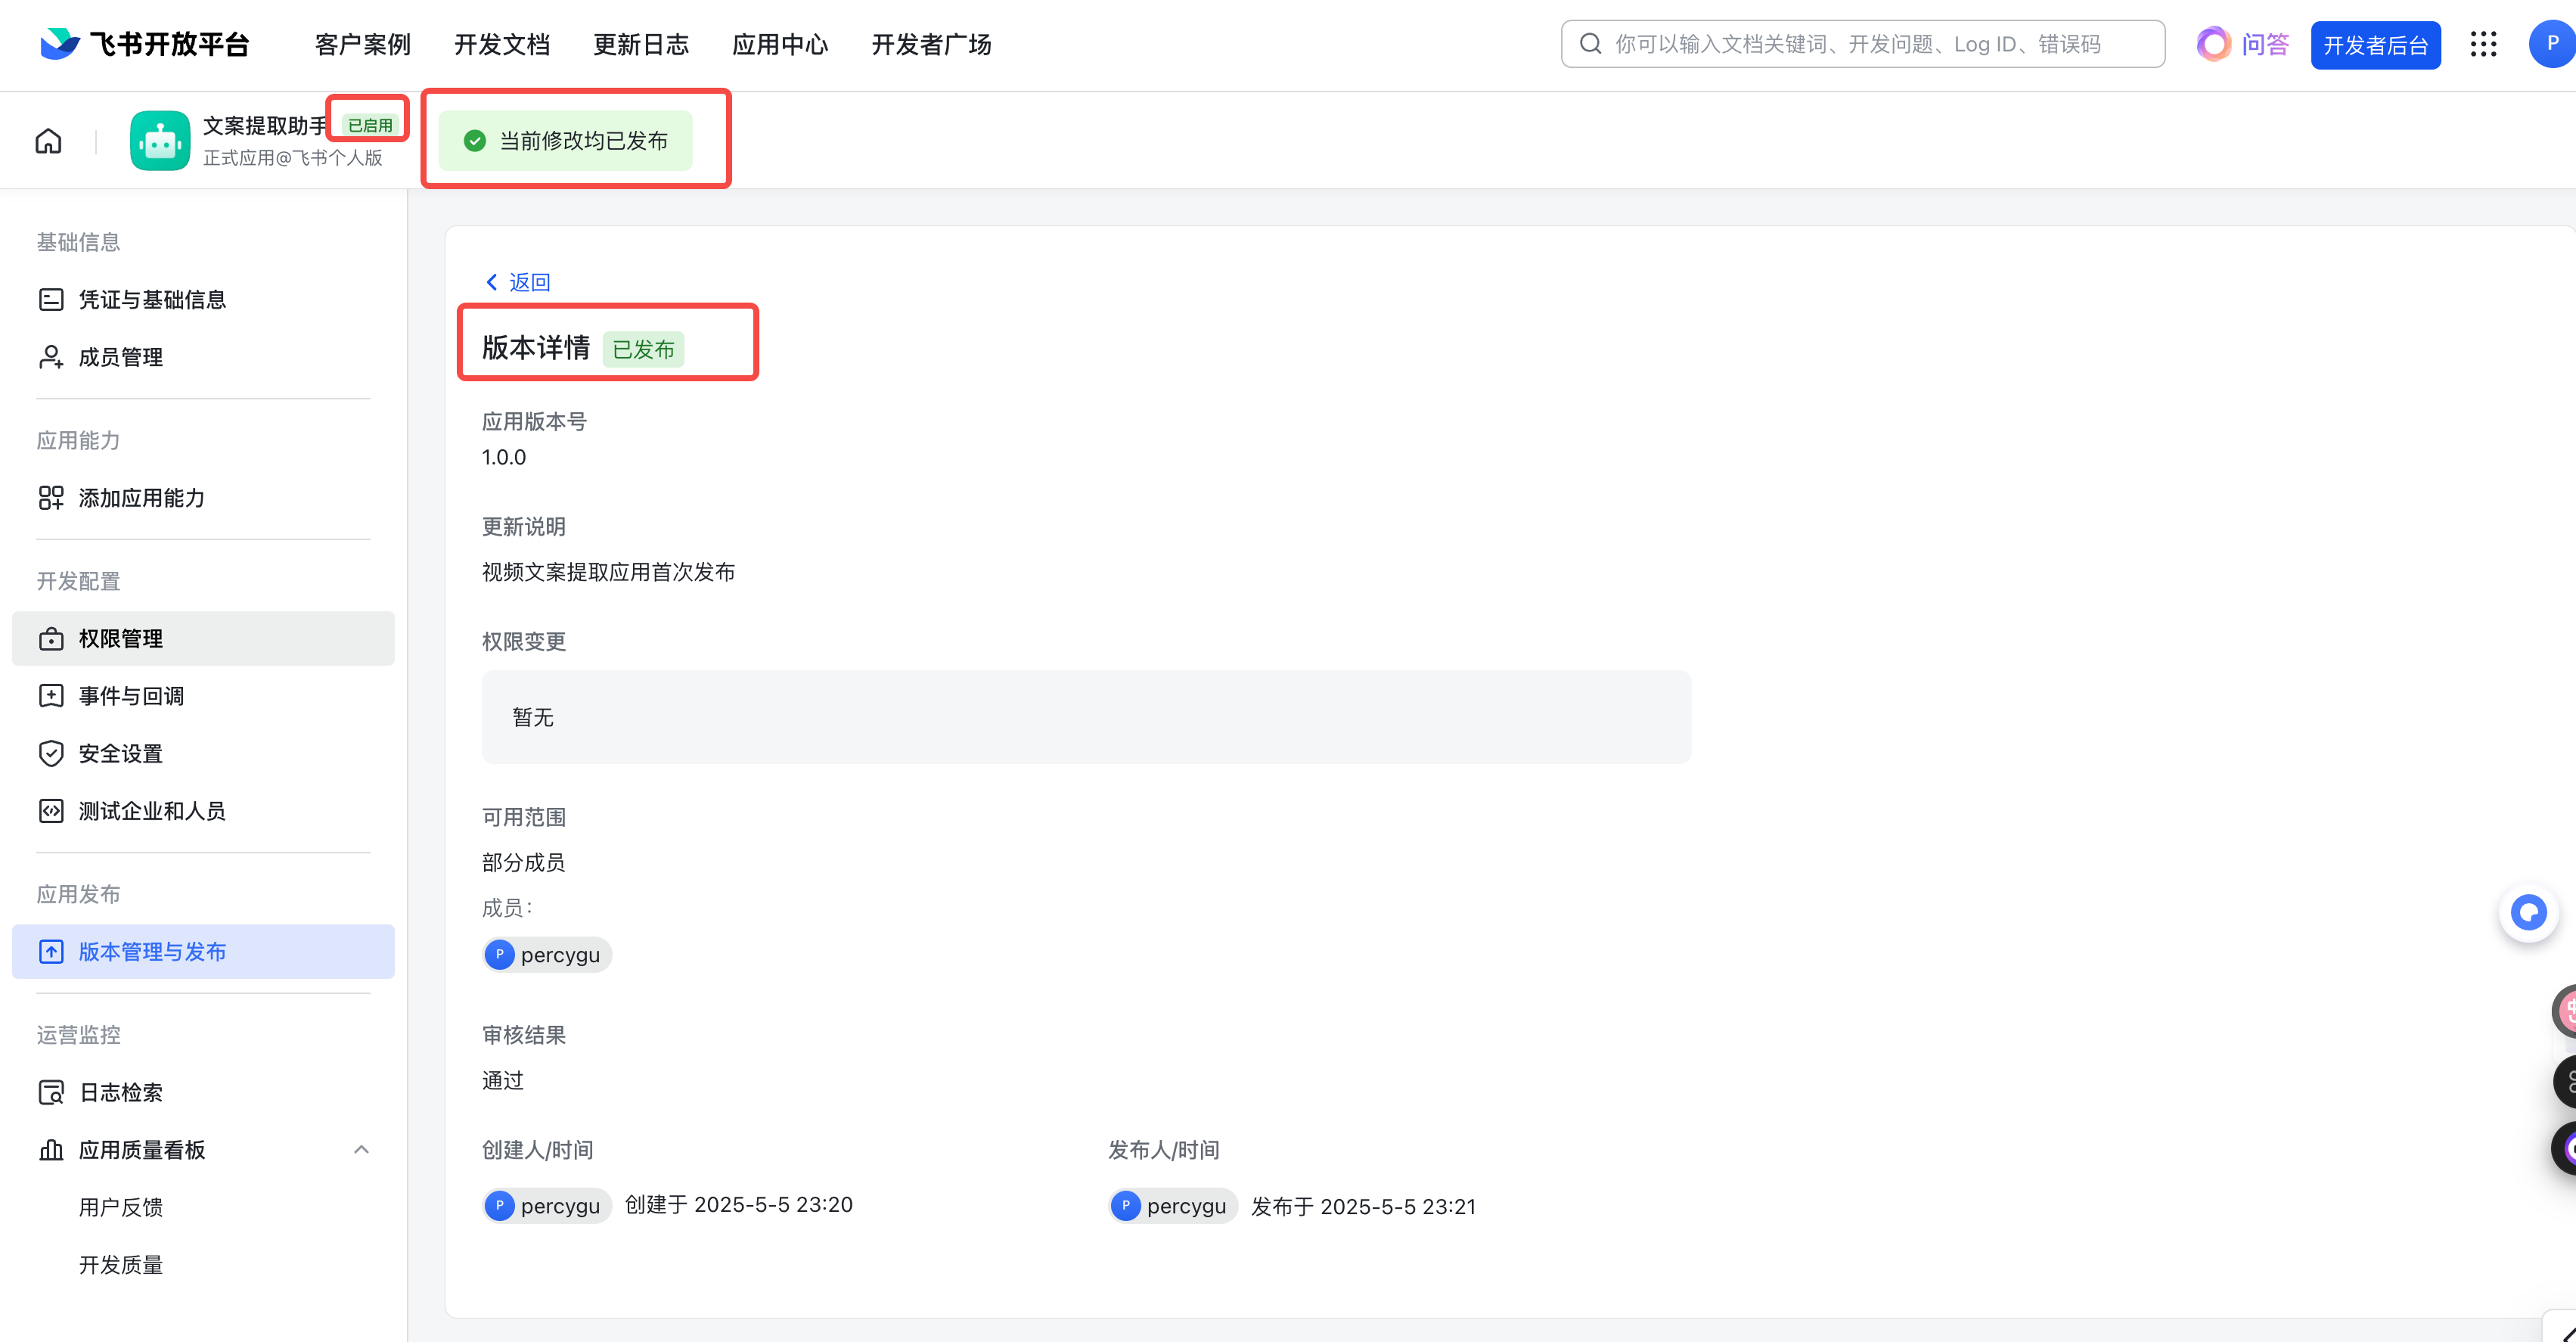Click the 应用质量看板 bar chart icon
Viewport: 2576px width, 1342px height.
[x=51, y=1149]
